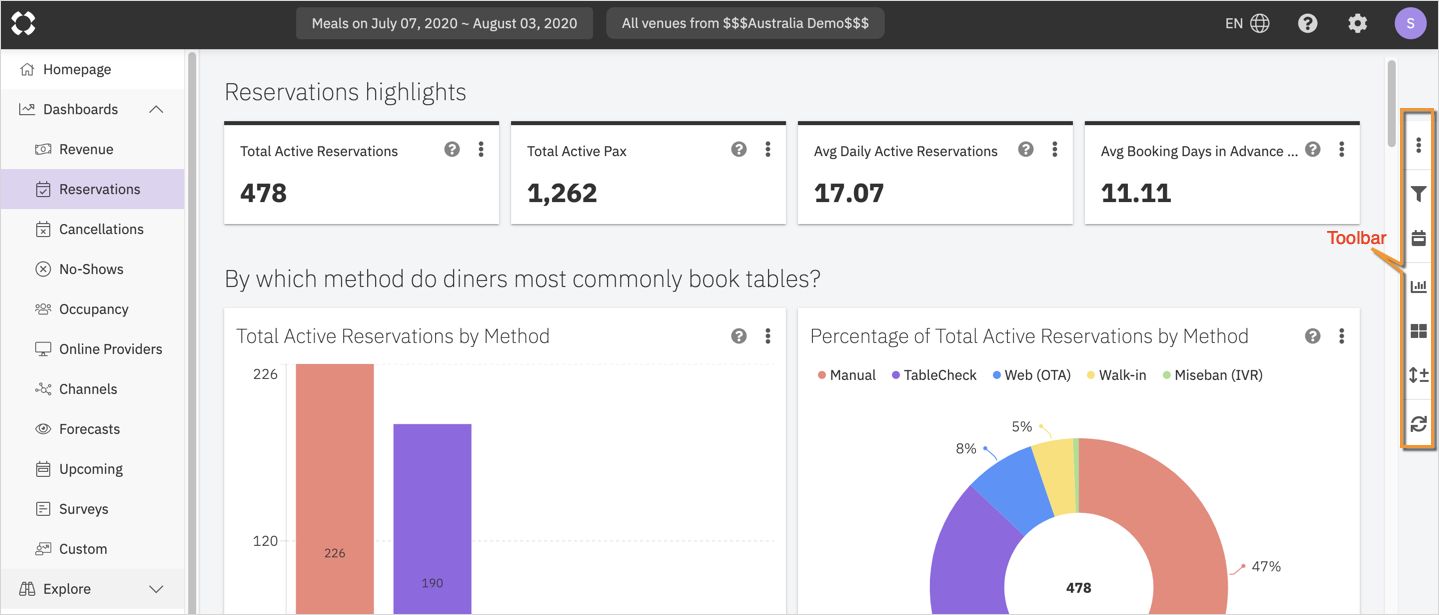Click the sidebar vertical scrollbar
Image resolution: width=1439 pixels, height=615 pixels.
click(x=192, y=330)
